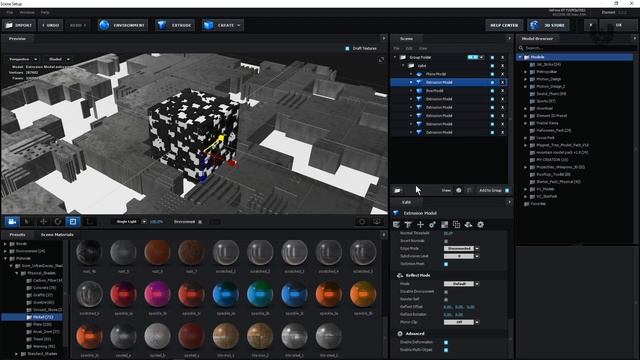This screenshot has width=640, height=360.
Task: Click the Model Browser tab
Action: click(x=537, y=38)
